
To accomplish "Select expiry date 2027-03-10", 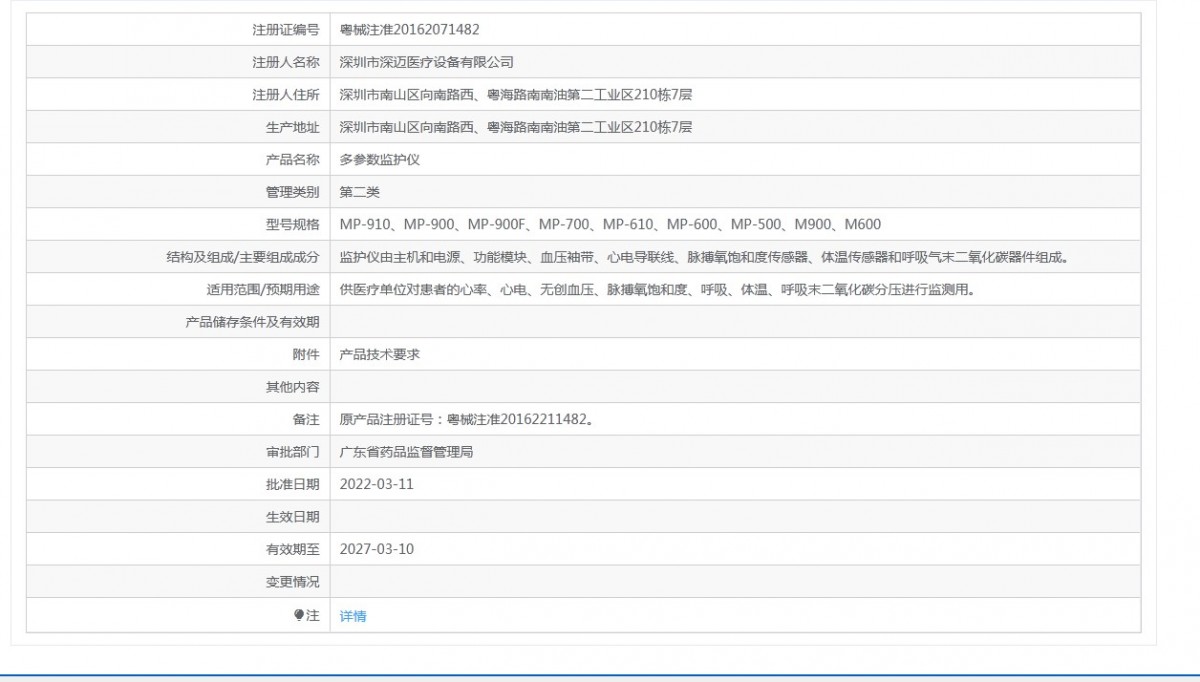I will (x=377, y=549).
